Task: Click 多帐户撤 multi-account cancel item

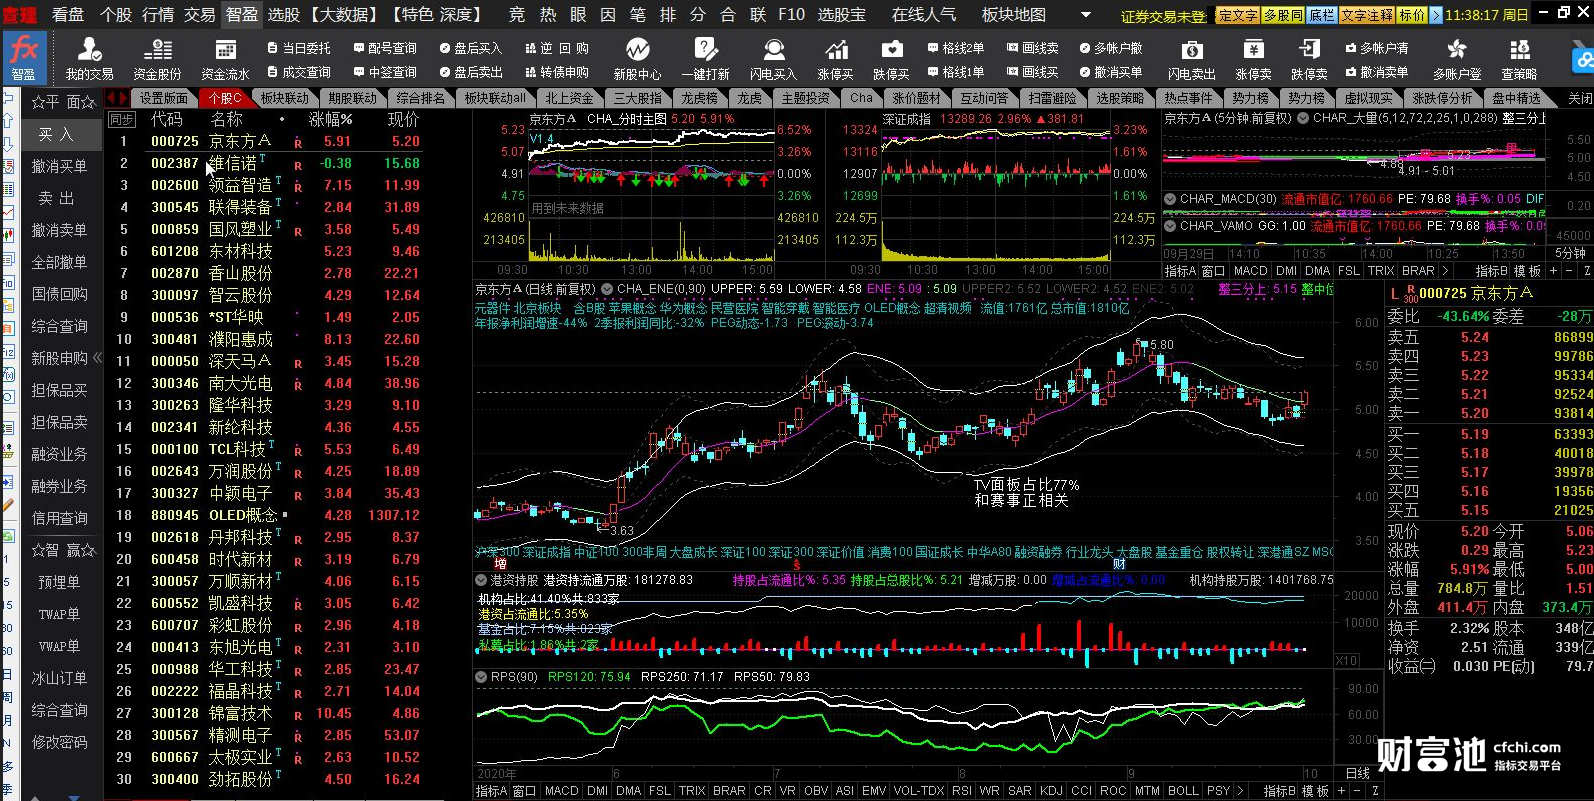Action: [1111, 48]
